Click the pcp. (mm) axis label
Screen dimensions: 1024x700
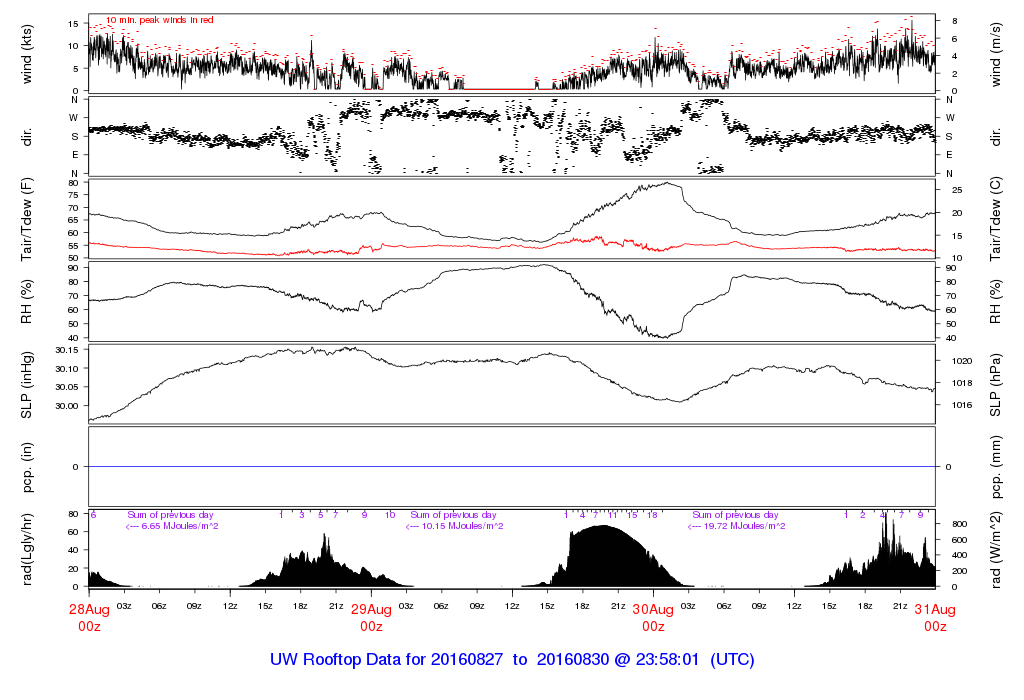[996, 466]
